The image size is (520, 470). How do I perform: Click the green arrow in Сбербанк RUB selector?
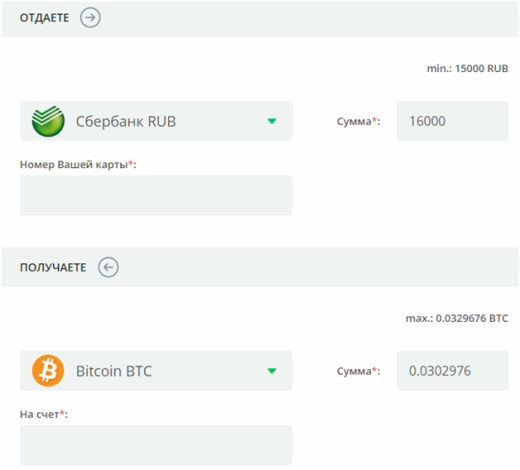tap(272, 121)
